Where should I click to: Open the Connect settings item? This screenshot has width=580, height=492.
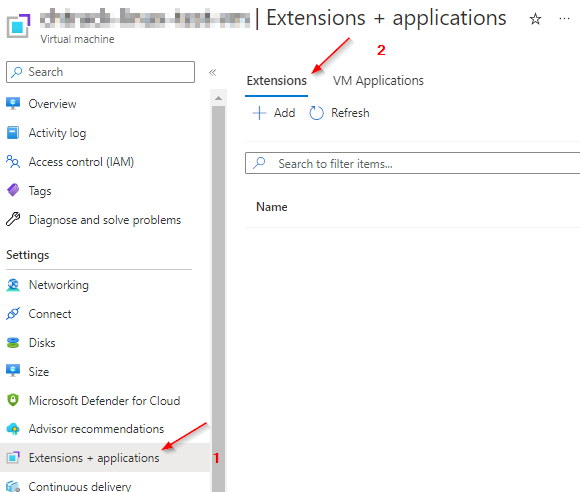[50, 314]
